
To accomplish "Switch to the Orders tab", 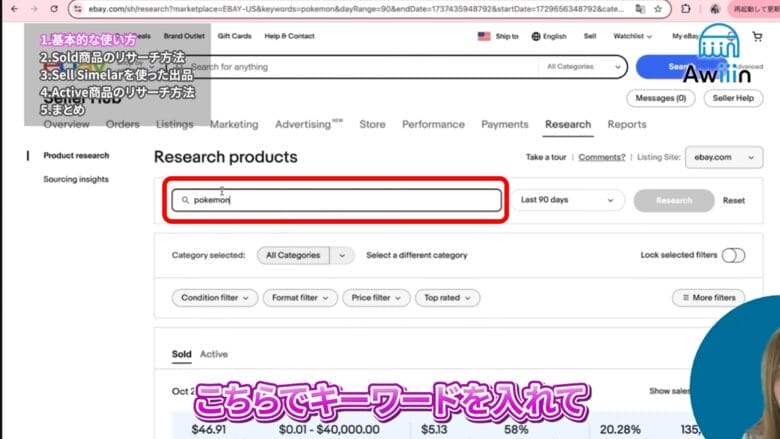I will [122, 124].
